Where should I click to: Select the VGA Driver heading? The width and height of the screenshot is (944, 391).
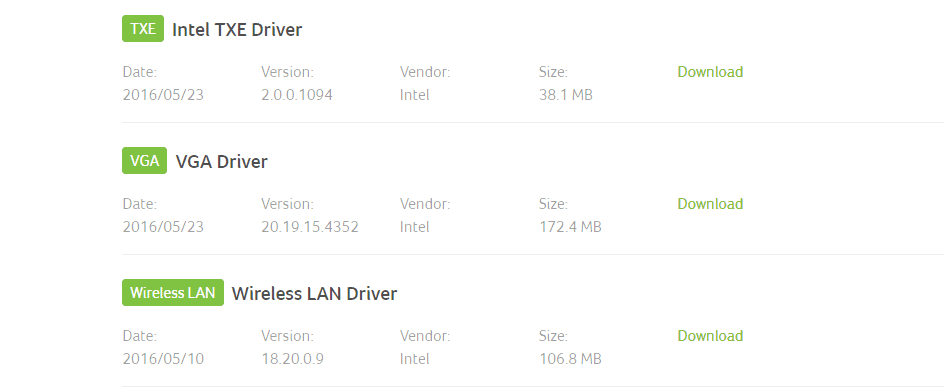(x=222, y=161)
